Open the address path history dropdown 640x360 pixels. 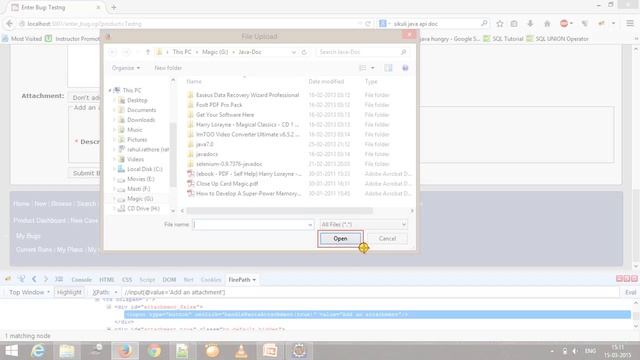[x=293, y=52]
